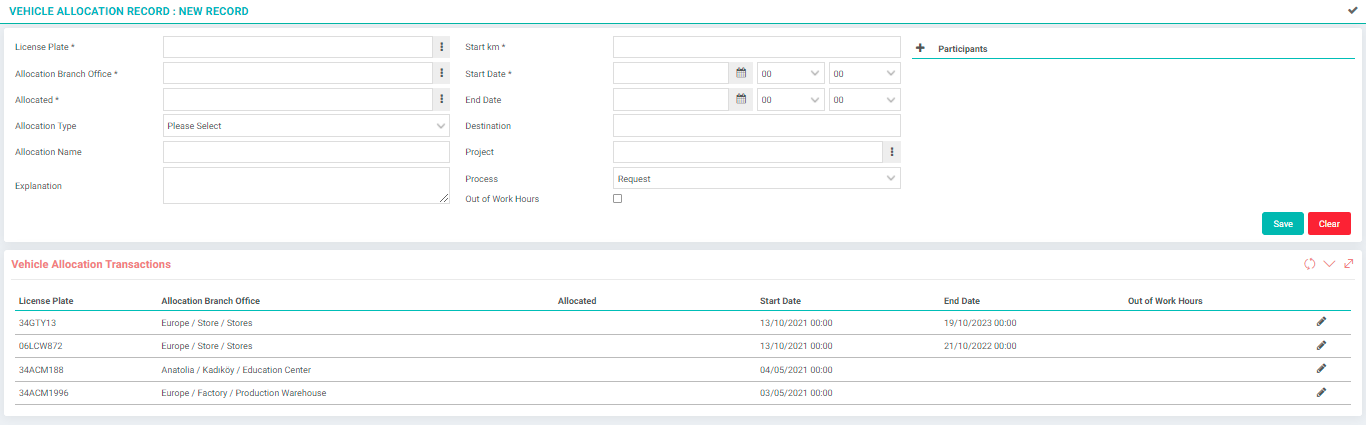Open Start Date calendar picker
Image resolution: width=1366 pixels, height=425 pixels.
click(x=741, y=73)
